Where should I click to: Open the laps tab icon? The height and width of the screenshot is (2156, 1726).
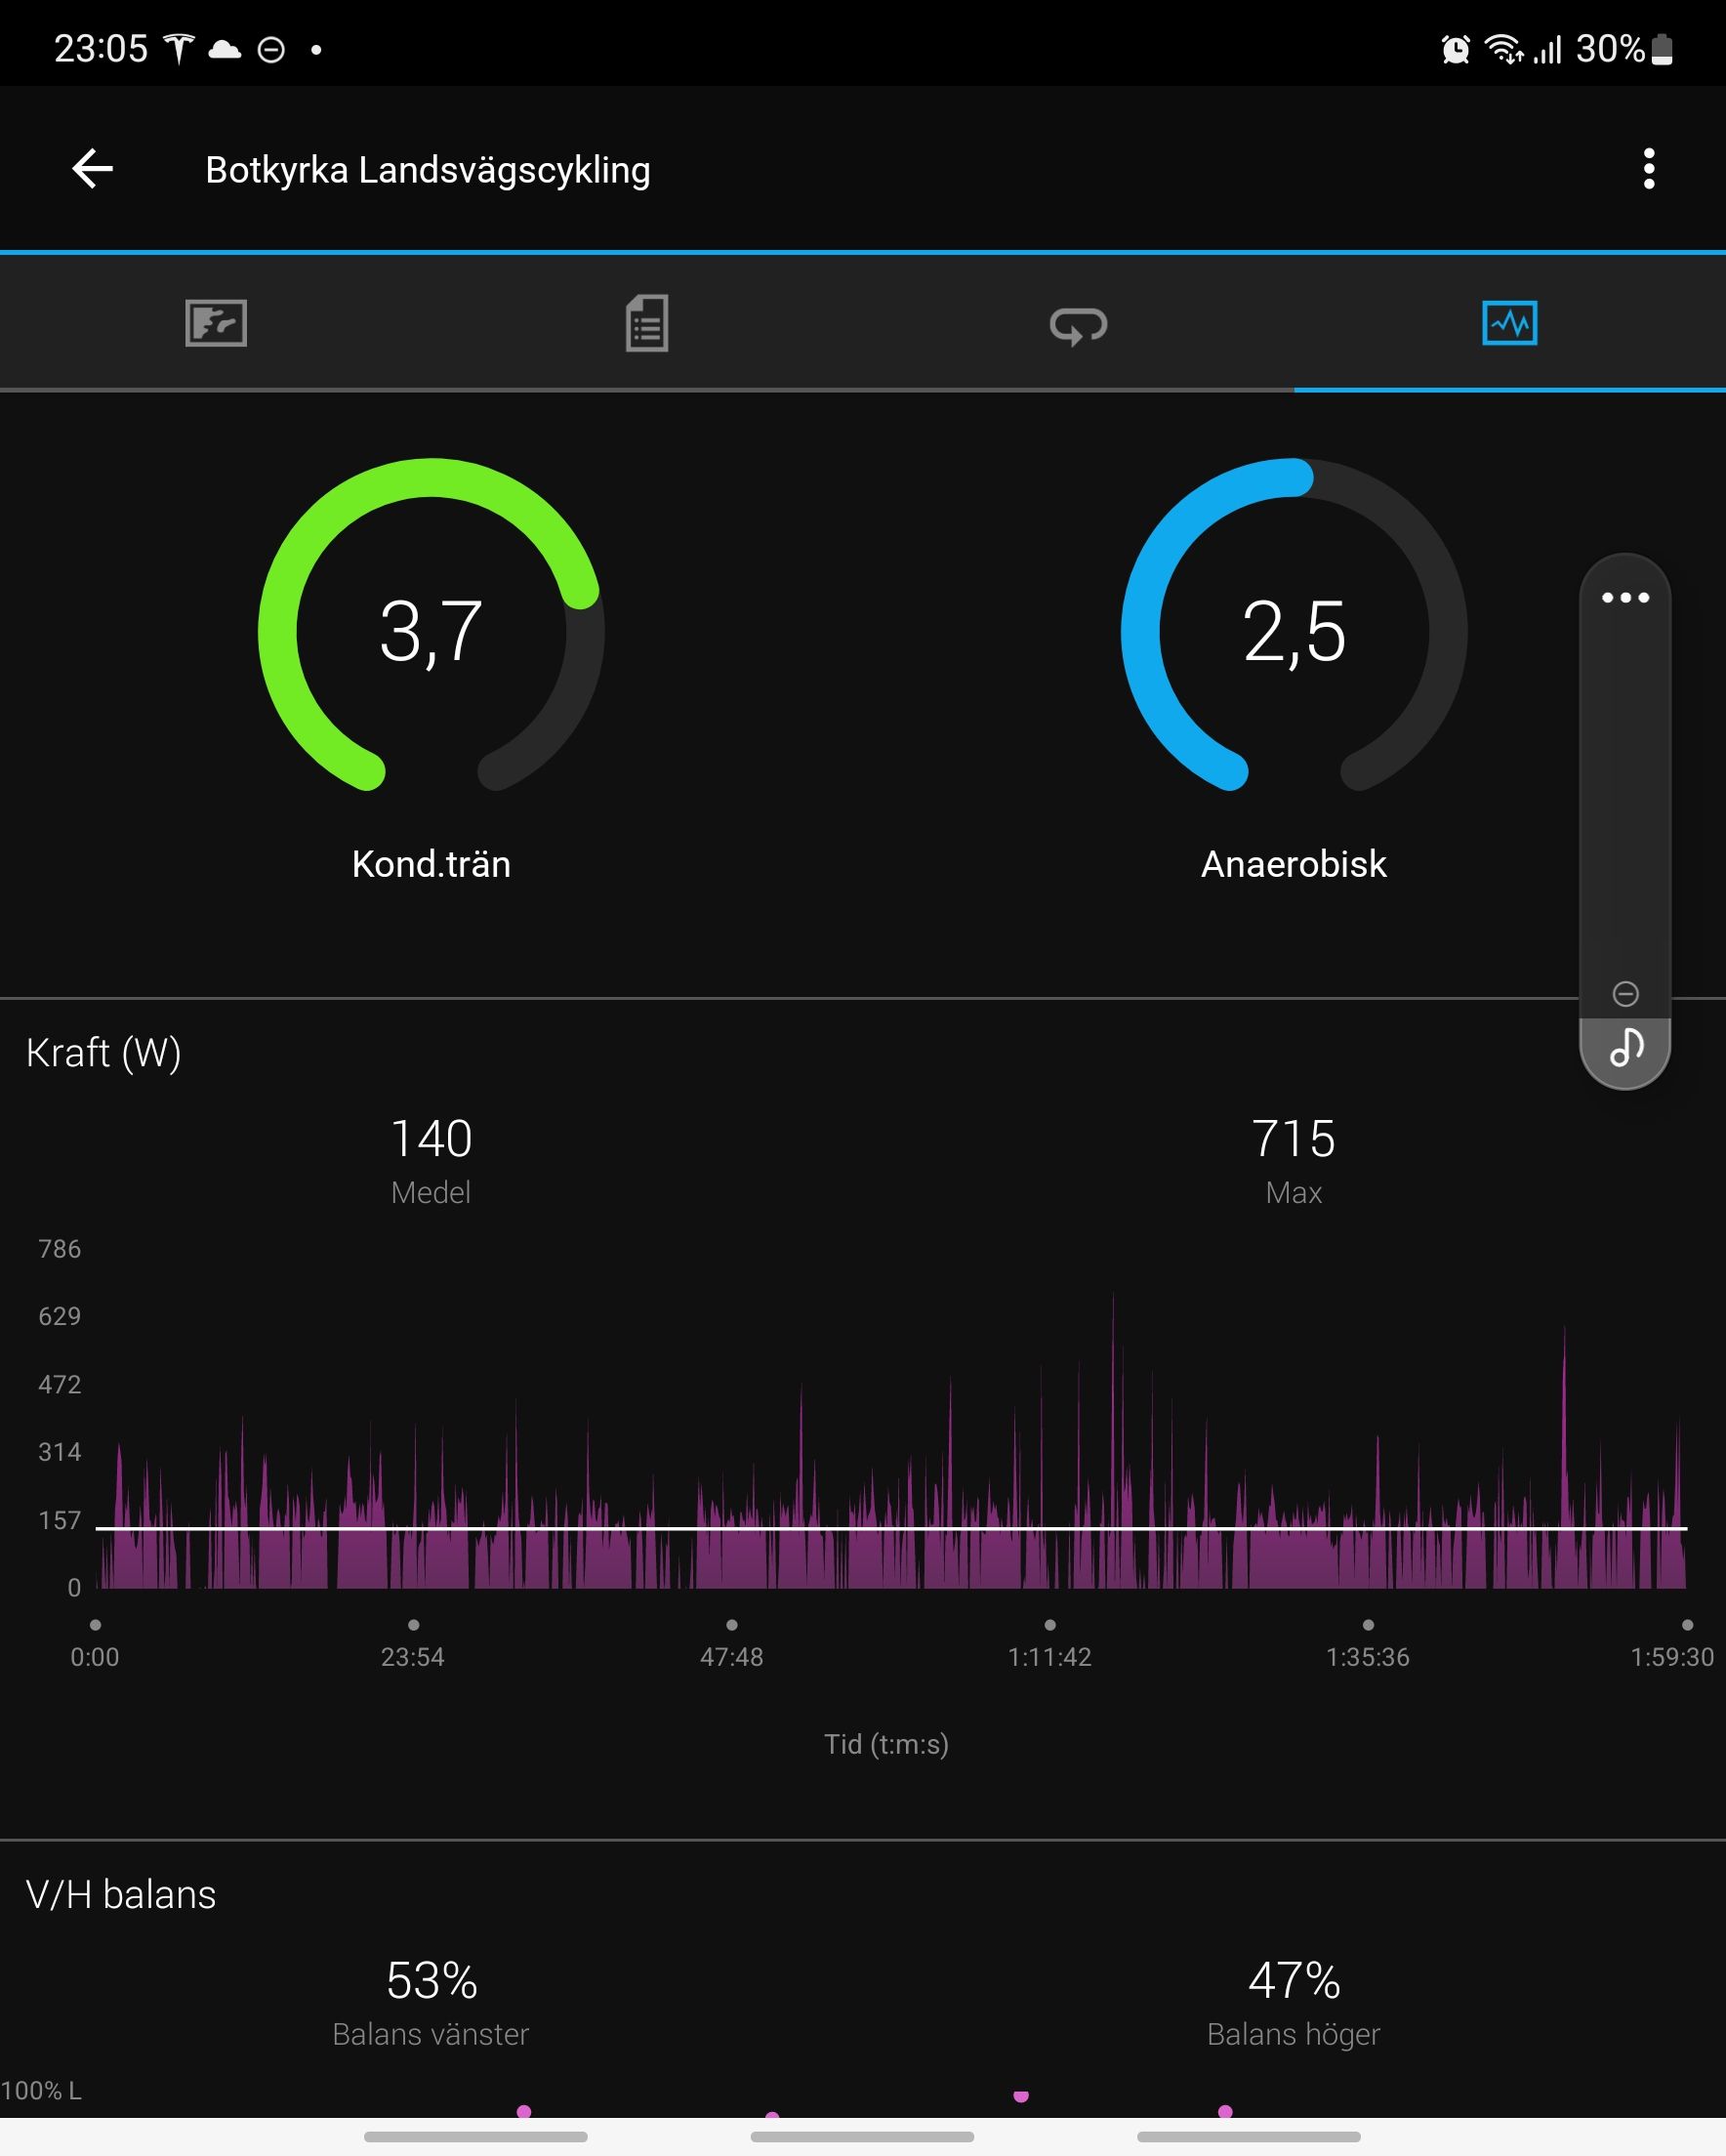tap(1078, 325)
